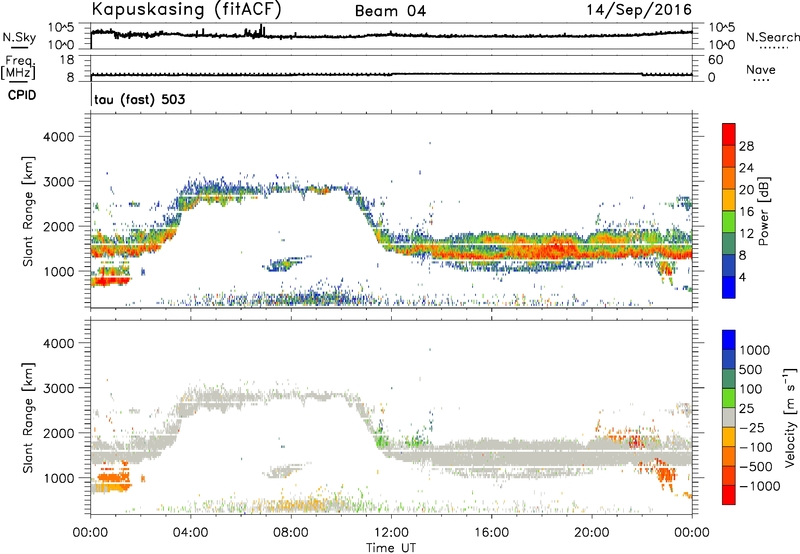Viewport: 800px width, 554px height.
Task: Click the 'tau (fast) 503' text
Action: (x=140, y=99)
